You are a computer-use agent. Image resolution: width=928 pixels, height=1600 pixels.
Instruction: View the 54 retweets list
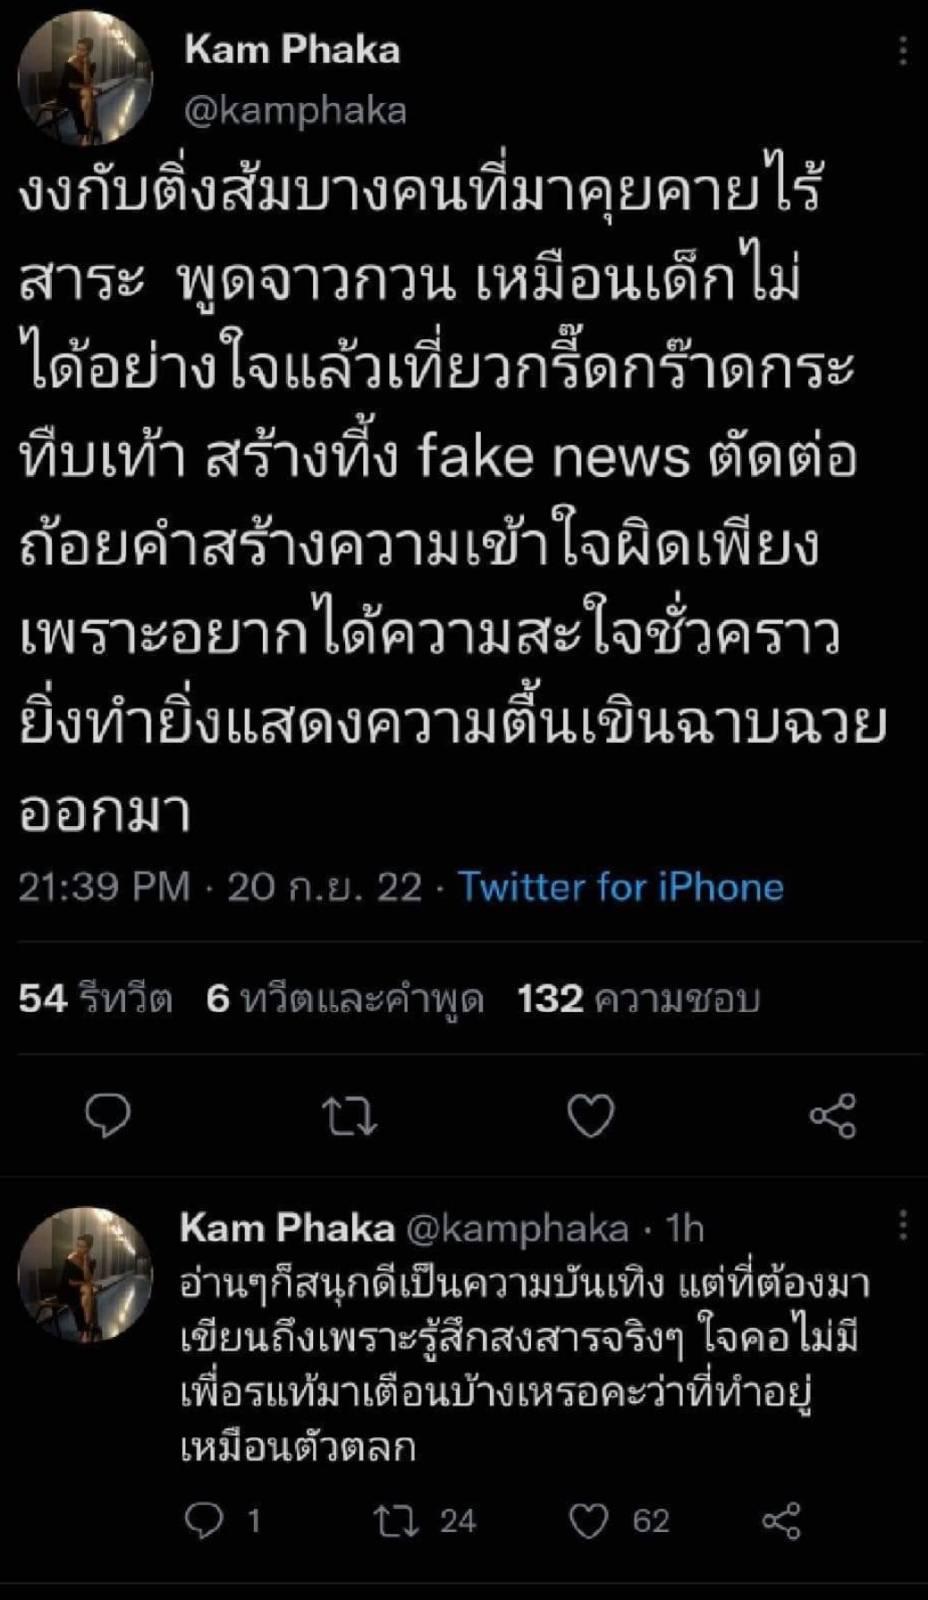tap(95, 998)
